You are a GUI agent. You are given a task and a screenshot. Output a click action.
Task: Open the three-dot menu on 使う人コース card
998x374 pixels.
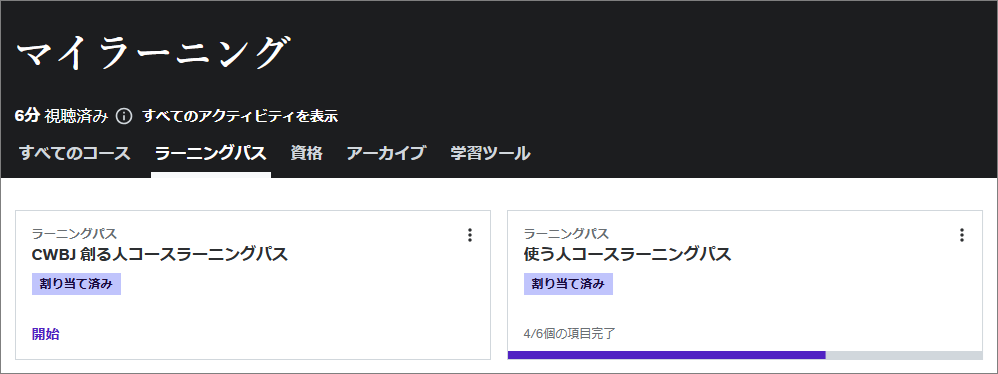tap(962, 235)
